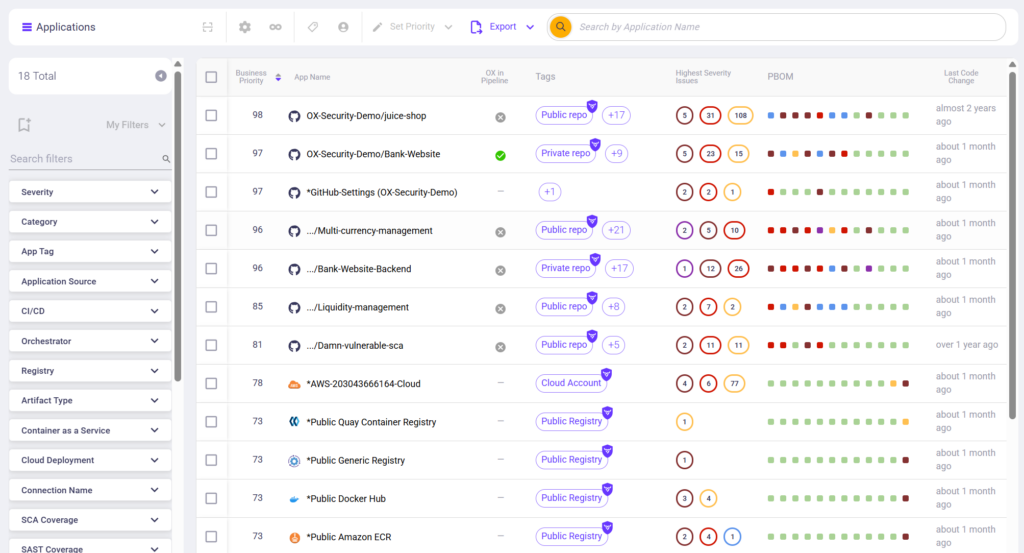
Task: Click the Public repo tag on juice-shop
Action: point(564,115)
